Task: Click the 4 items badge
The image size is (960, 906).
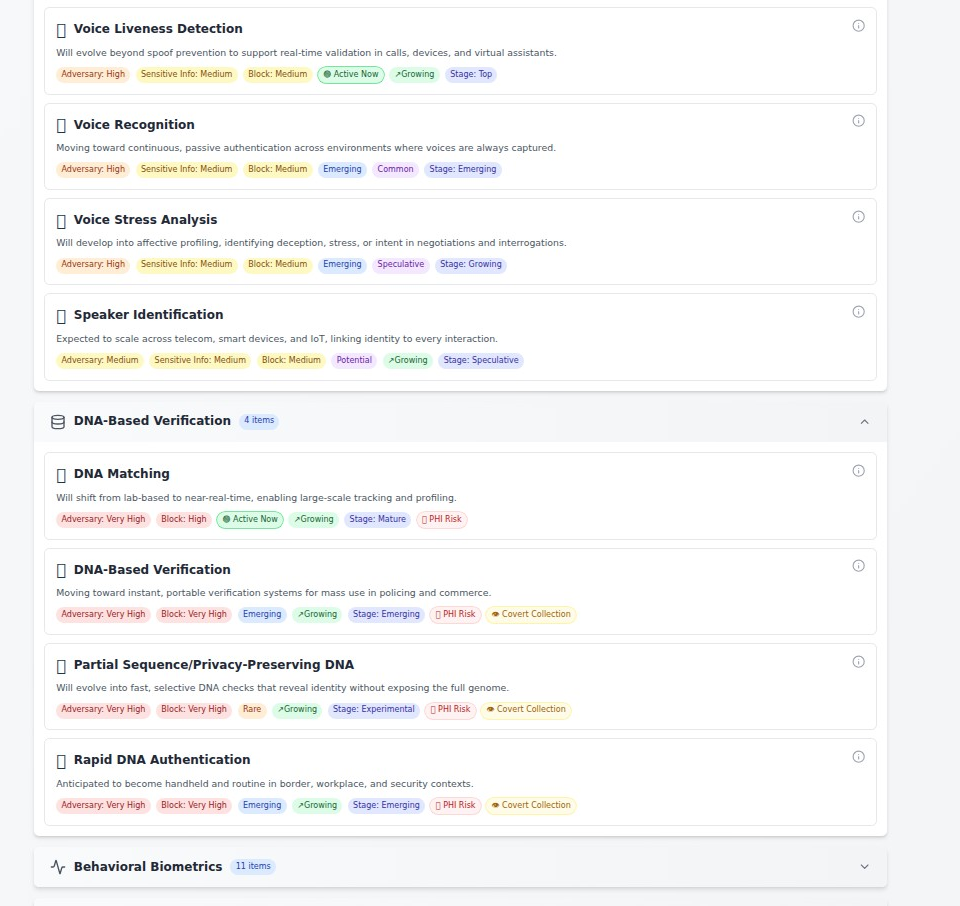Action: coord(259,421)
